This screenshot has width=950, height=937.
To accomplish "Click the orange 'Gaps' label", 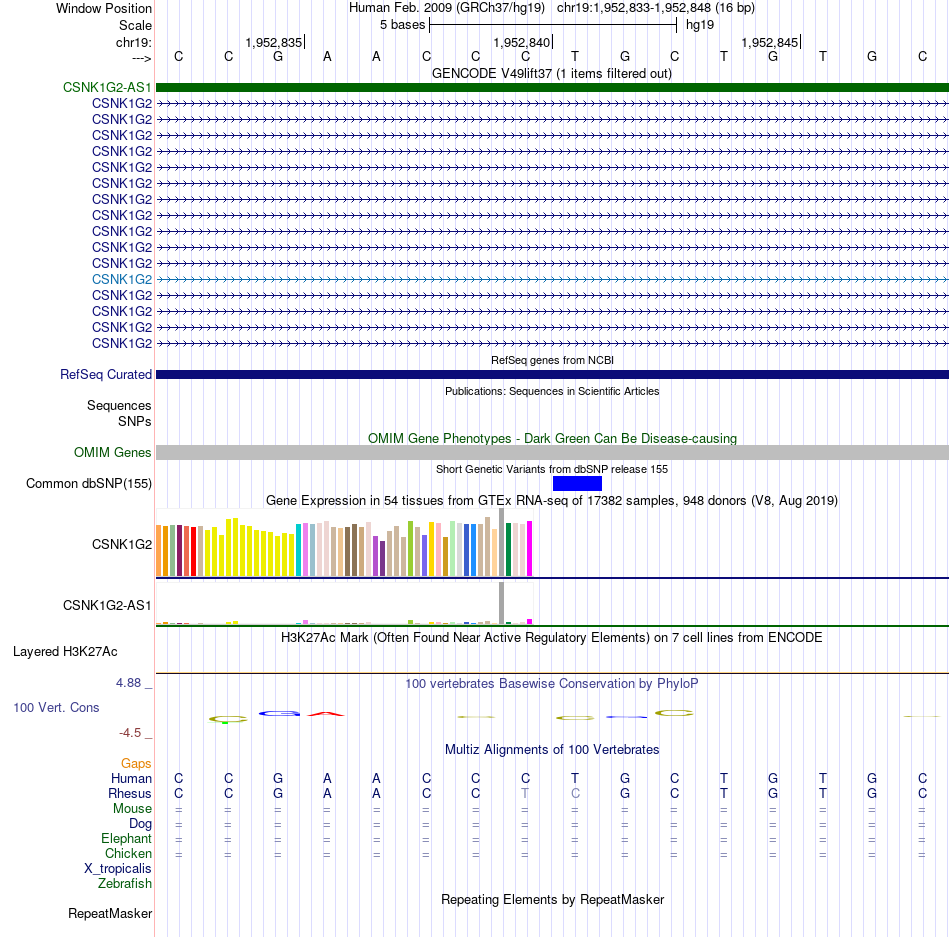I will click(136, 763).
